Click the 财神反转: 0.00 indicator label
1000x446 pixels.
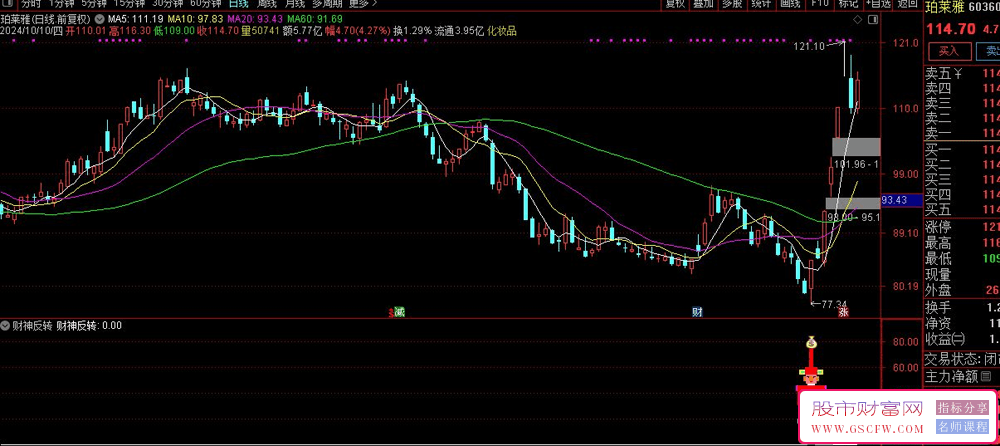pyautogui.click(x=89, y=325)
